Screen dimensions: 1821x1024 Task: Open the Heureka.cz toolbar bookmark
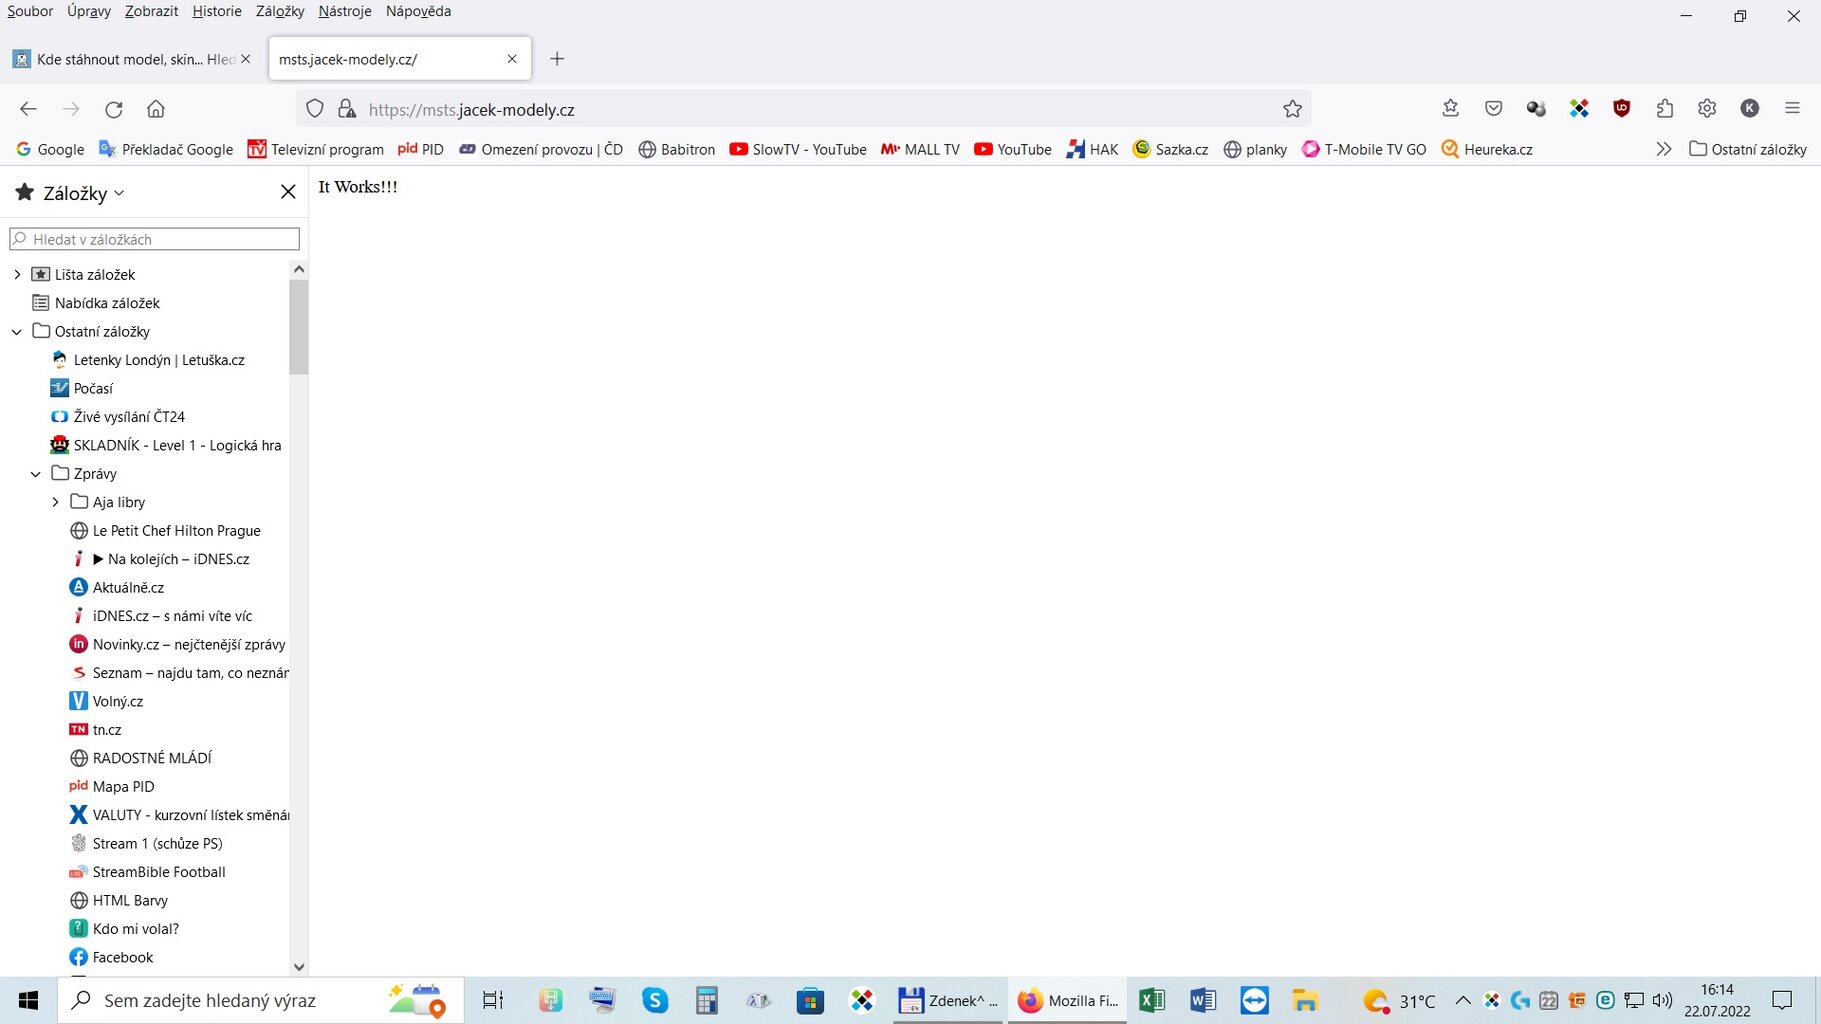[x=1487, y=149]
